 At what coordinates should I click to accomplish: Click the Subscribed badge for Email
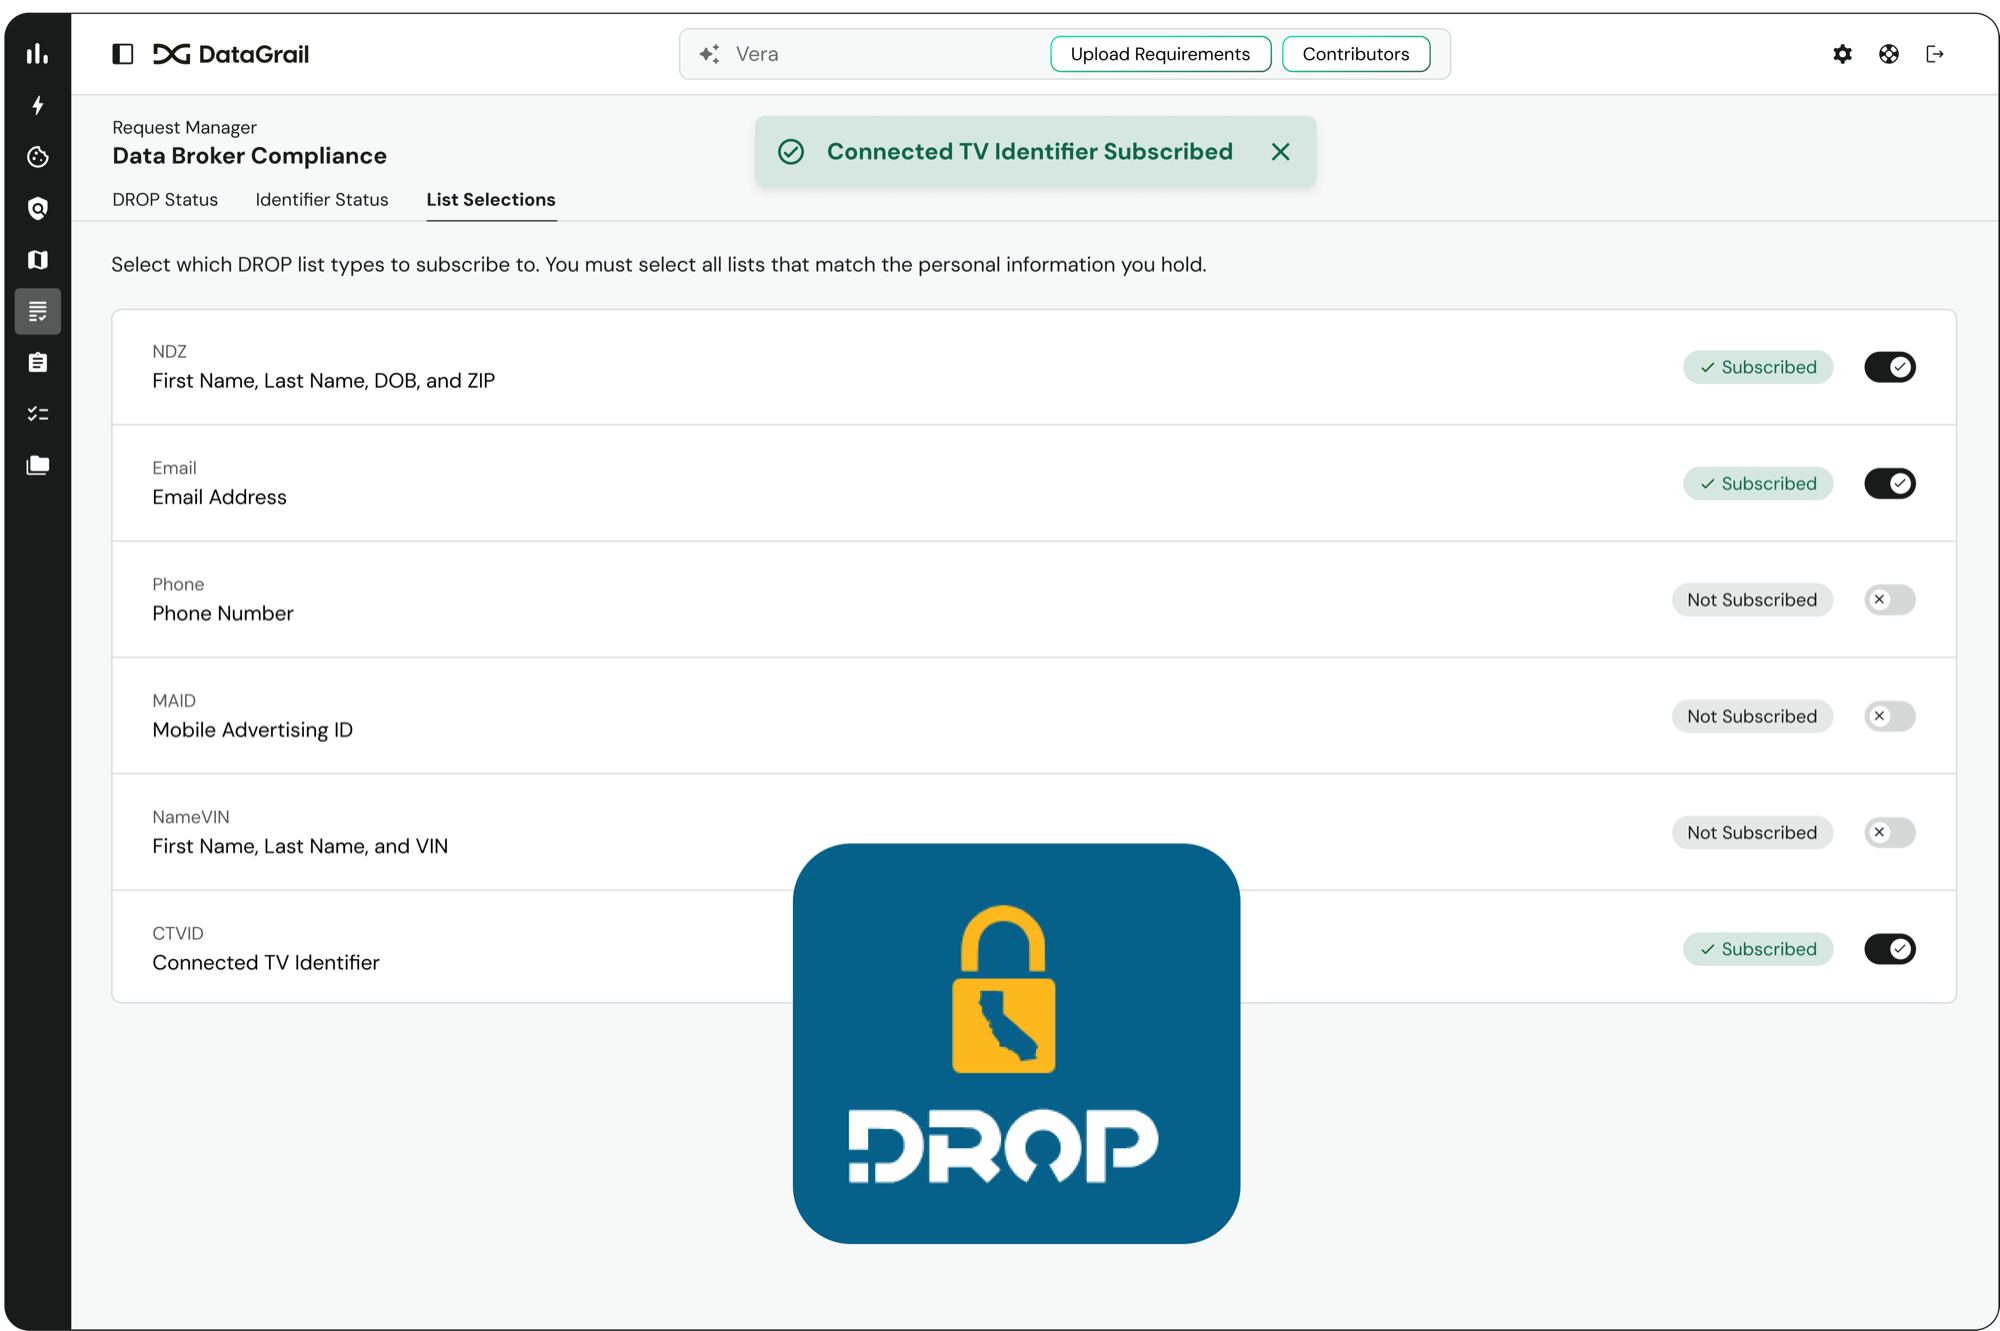(x=1758, y=484)
